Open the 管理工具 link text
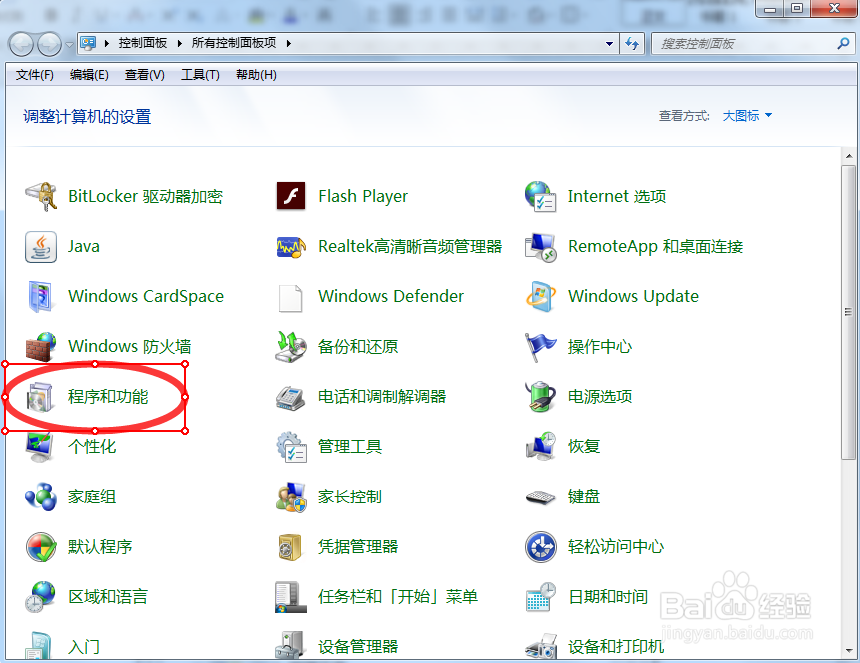The width and height of the screenshot is (860, 663). [350, 446]
